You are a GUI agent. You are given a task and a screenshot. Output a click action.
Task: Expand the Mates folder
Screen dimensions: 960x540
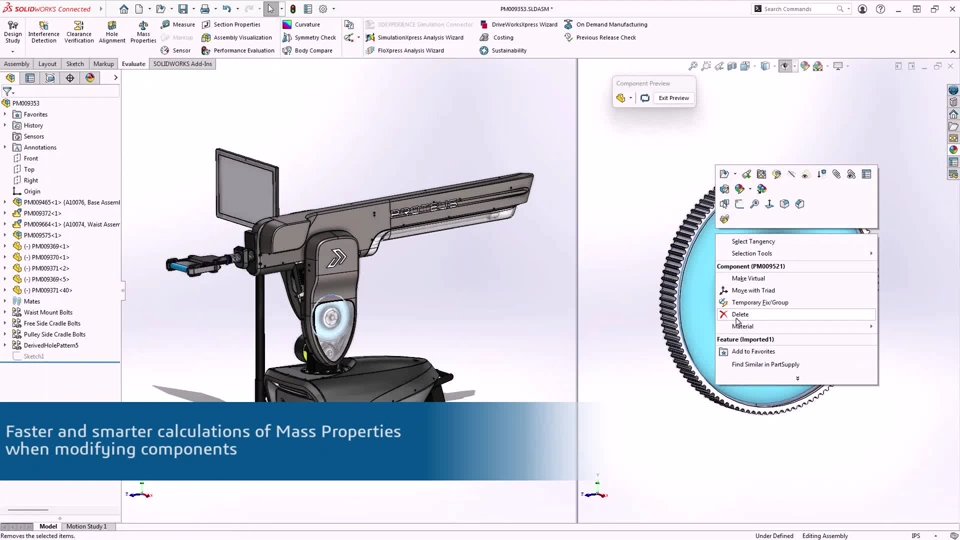(x=5, y=301)
